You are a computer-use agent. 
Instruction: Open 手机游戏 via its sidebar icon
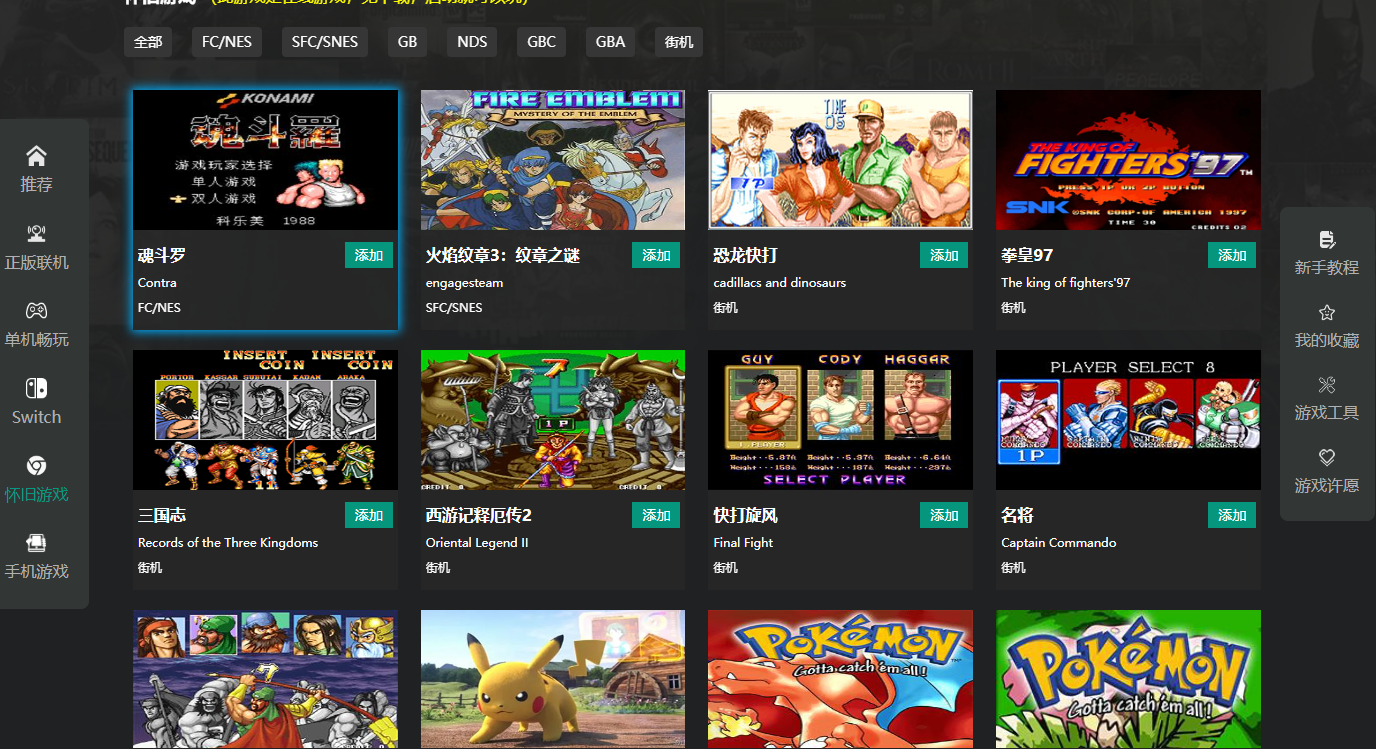[x=36, y=543]
